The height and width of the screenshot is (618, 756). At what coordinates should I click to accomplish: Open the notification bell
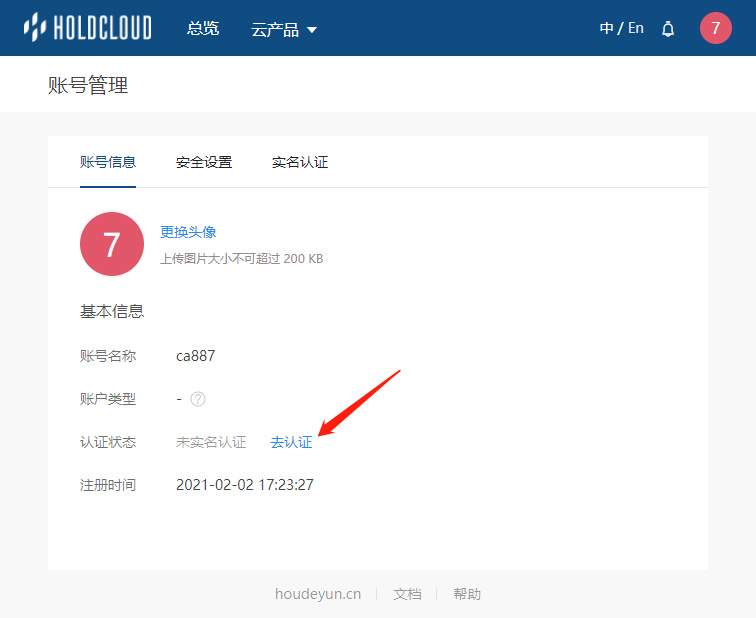668,29
